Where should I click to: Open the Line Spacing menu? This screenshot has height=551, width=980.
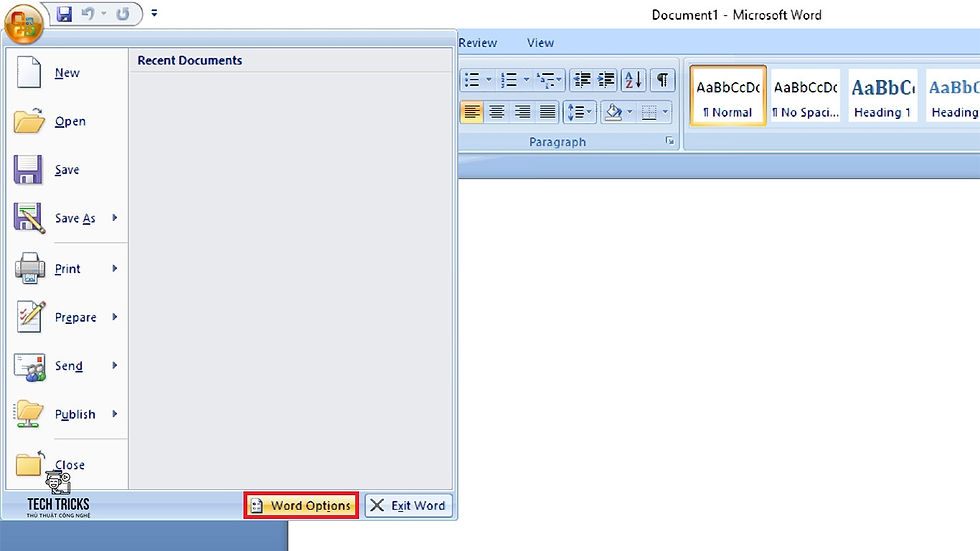coord(579,112)
